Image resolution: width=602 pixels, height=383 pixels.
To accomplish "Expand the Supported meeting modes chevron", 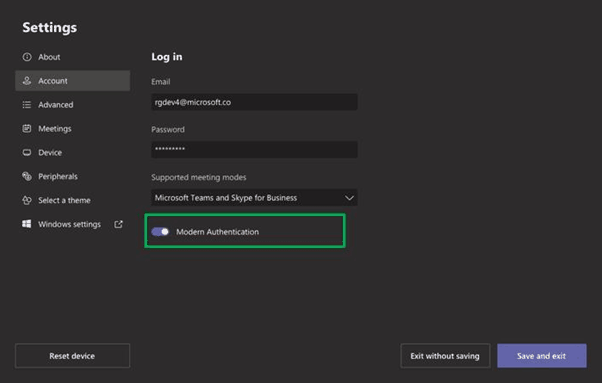I will pyautogui.click(x=349, y=198).
